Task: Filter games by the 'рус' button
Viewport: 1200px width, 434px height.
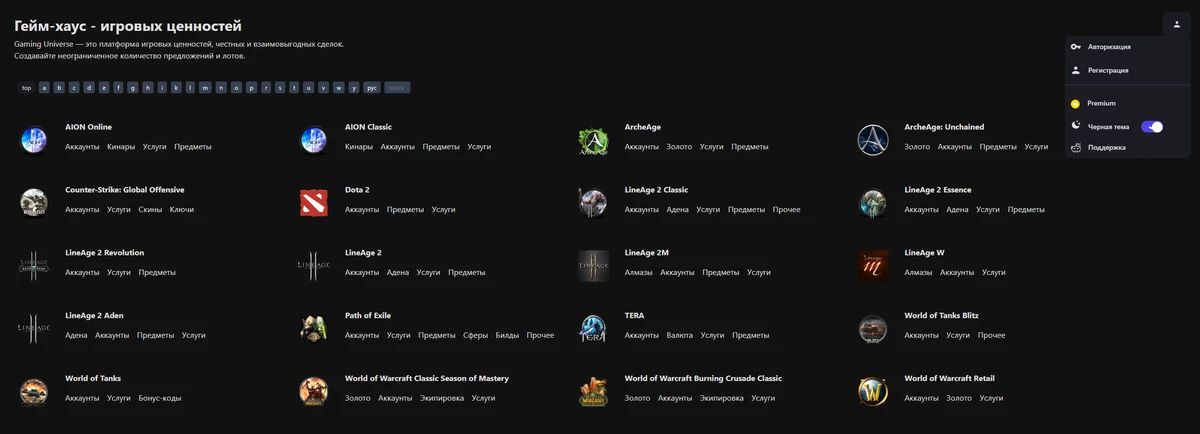Action: pyautogui.click(x=371, y=88)
